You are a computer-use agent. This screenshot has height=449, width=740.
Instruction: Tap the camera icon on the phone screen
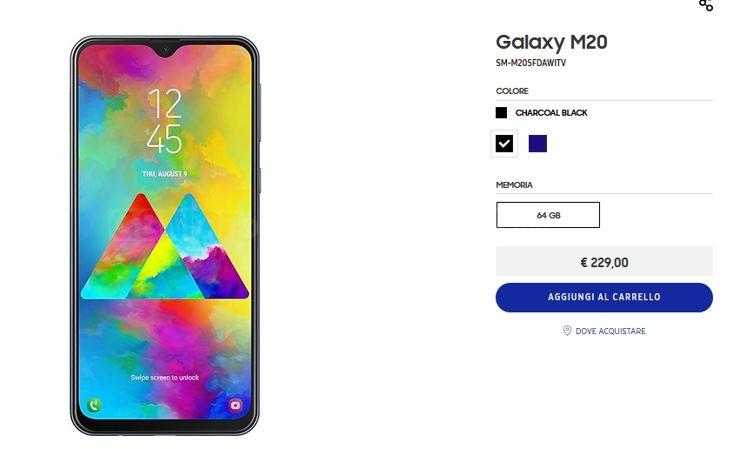[235, 405]
